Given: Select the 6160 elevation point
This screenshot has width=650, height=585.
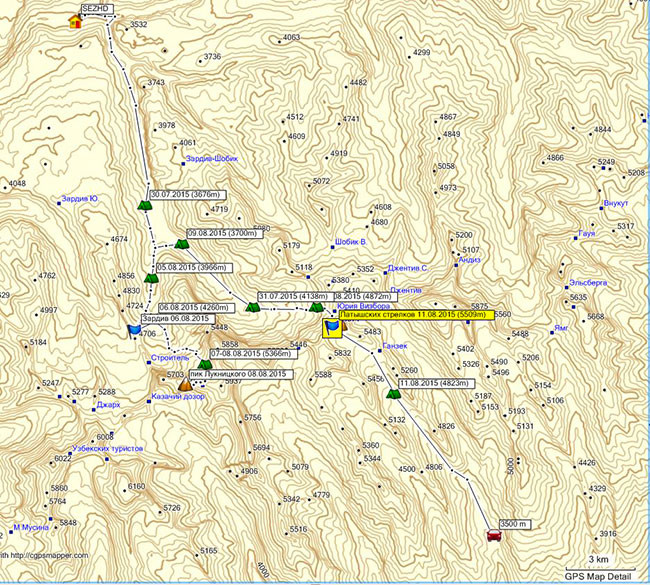Looking at the screenshot, I should pos(136,486).
